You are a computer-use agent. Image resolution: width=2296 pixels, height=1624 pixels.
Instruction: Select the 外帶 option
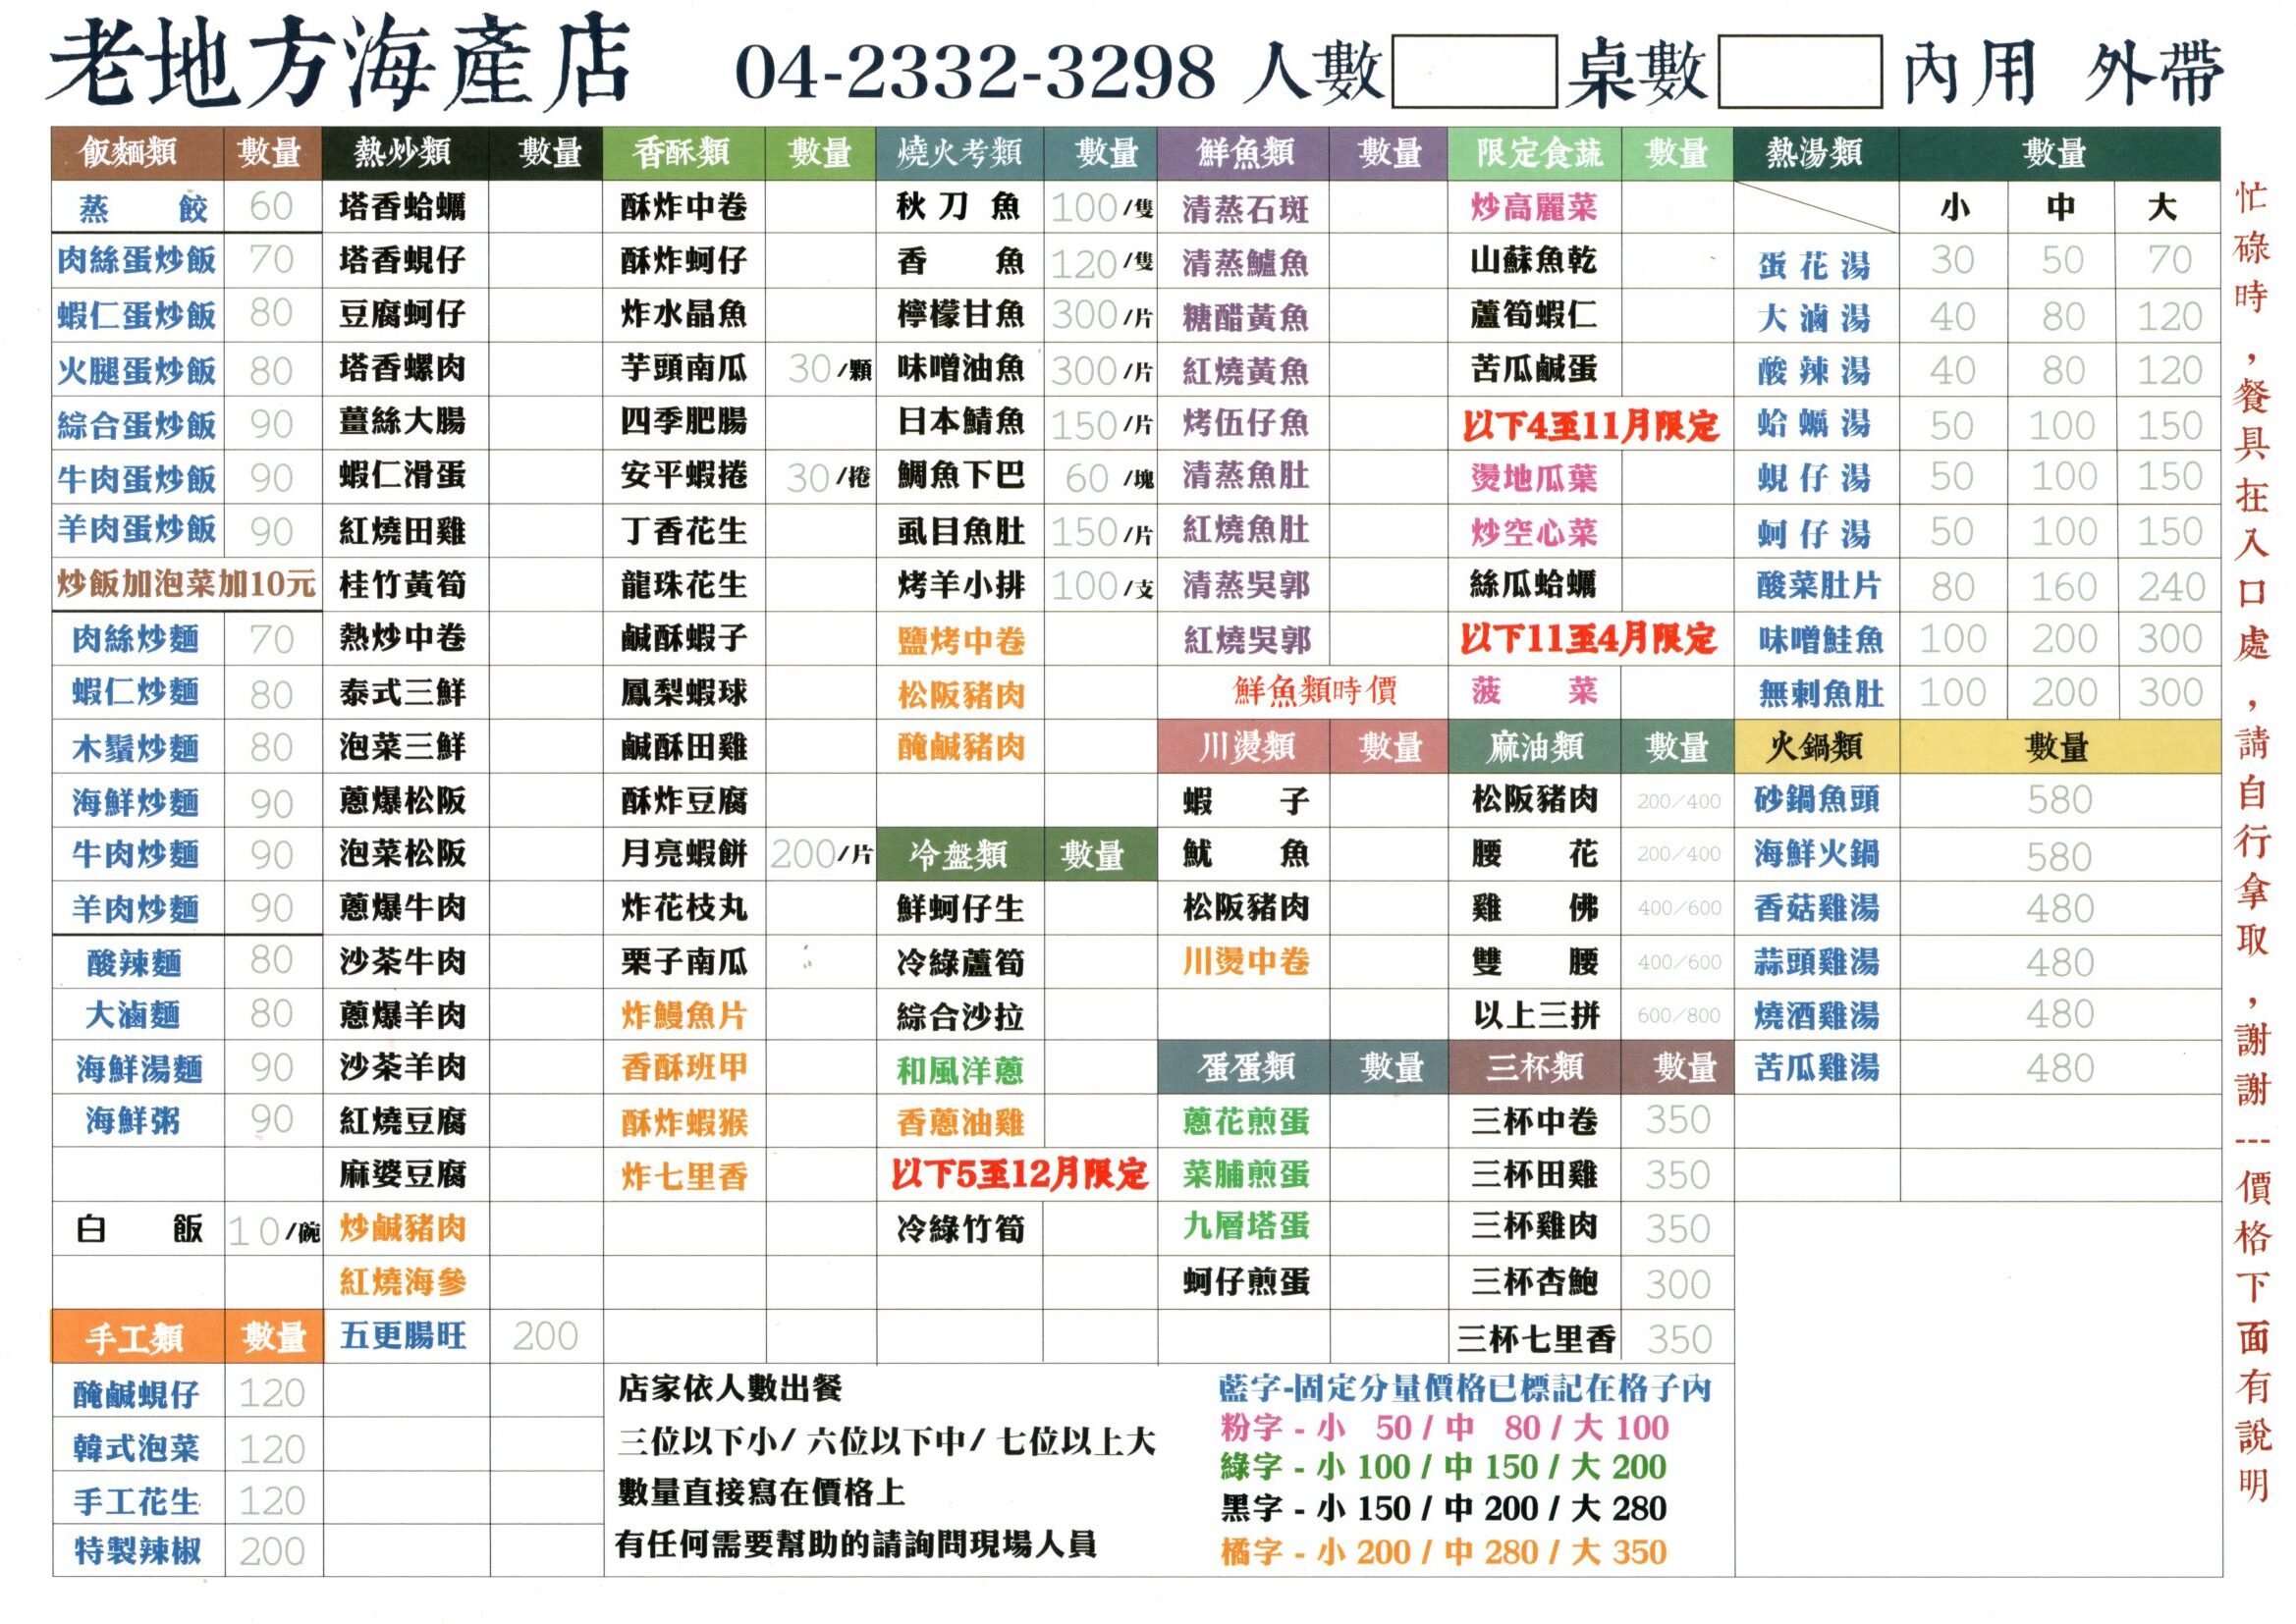pos(2156,72)
